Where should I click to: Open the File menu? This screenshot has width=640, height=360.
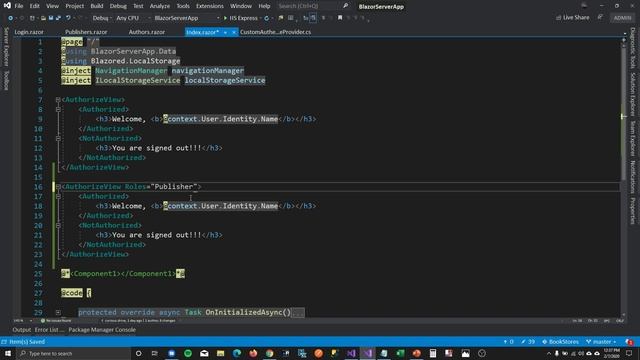click(x=19, y=6)
